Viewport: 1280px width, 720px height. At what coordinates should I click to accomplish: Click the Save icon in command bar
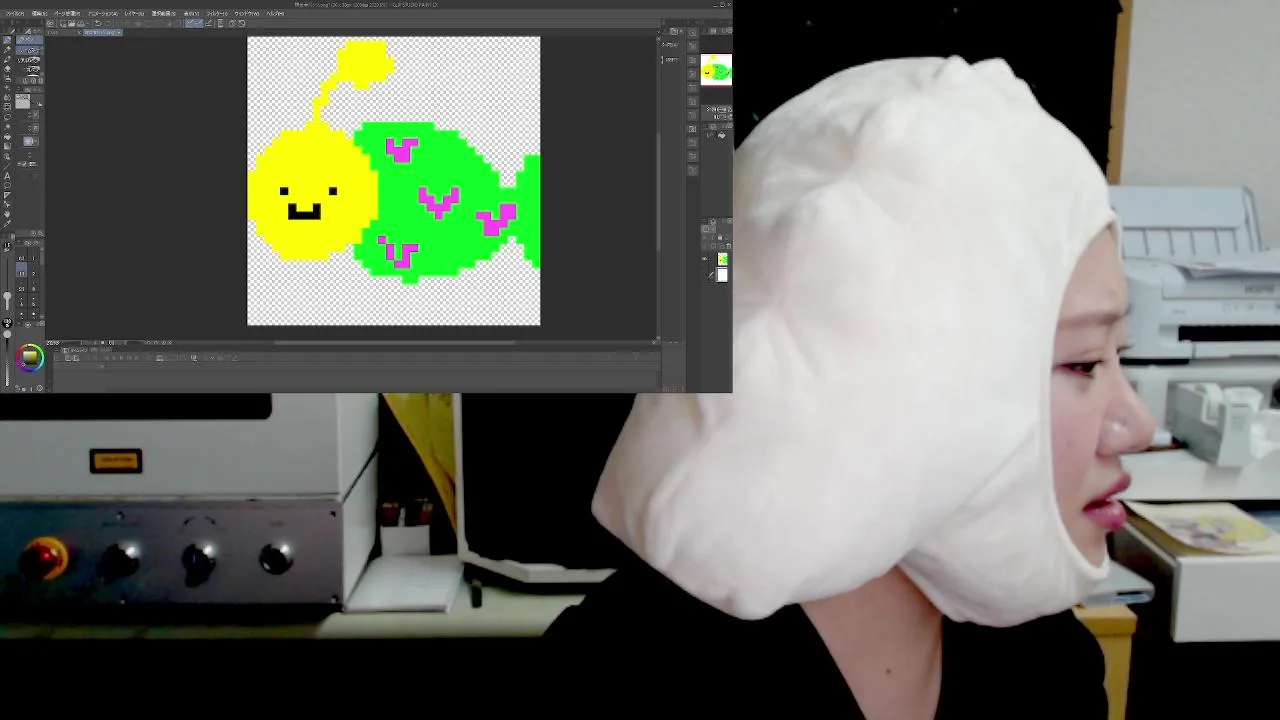pos(81,23)
